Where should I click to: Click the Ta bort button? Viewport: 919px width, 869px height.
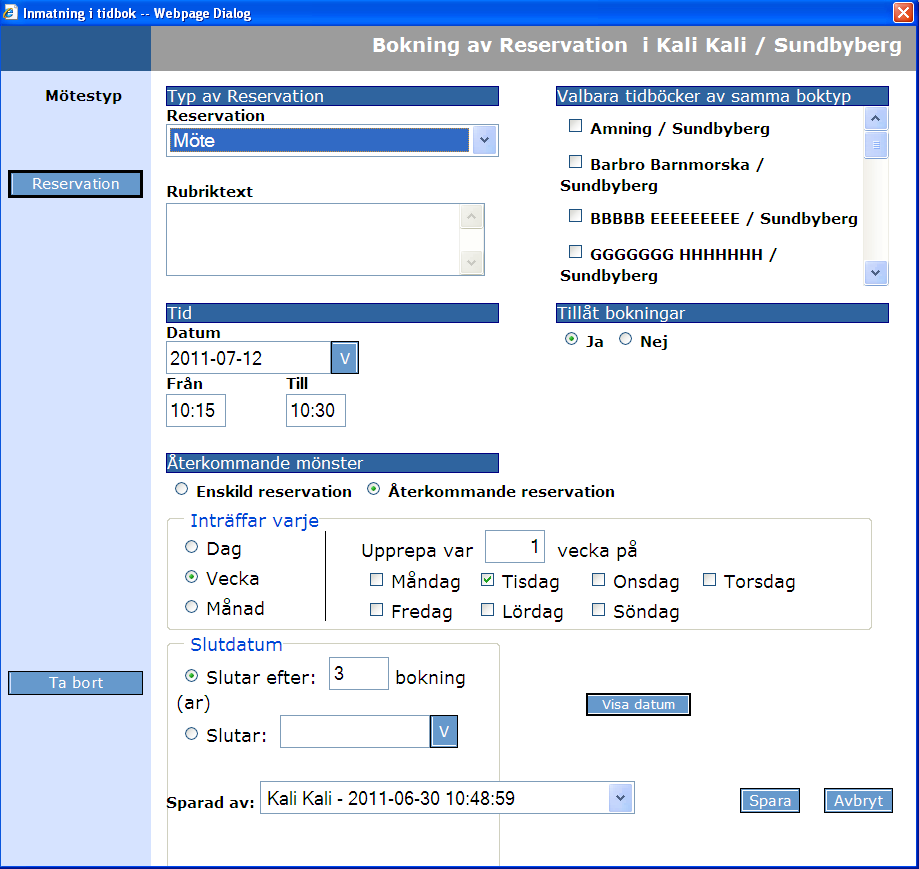click(76, 683)
